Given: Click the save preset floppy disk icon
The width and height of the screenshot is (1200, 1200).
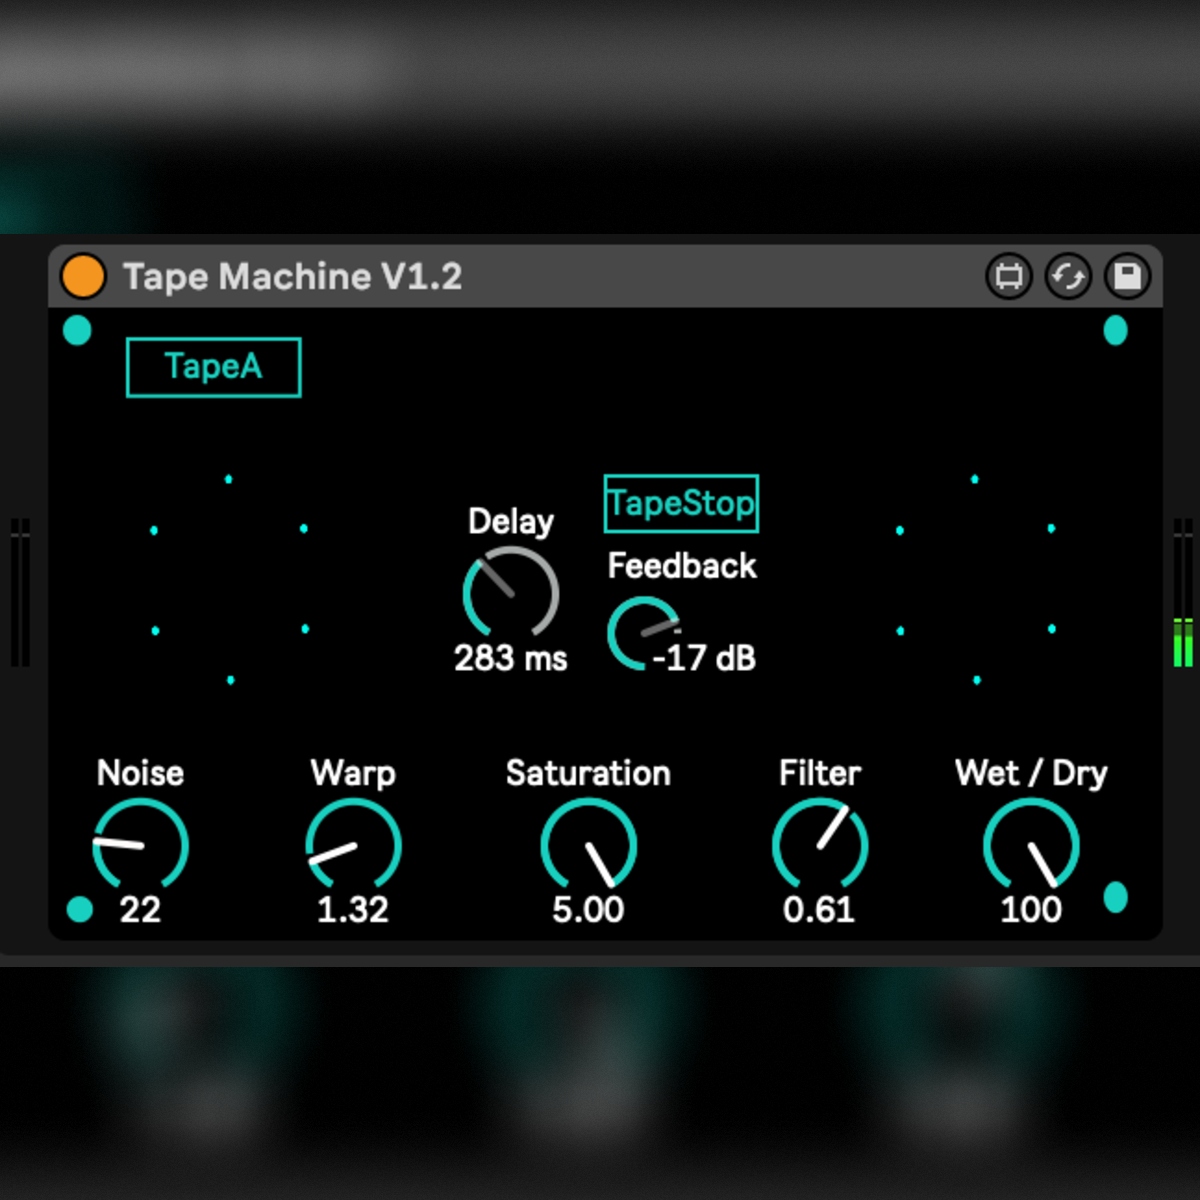Looking at the screenshot, I should coord(1127,276).
